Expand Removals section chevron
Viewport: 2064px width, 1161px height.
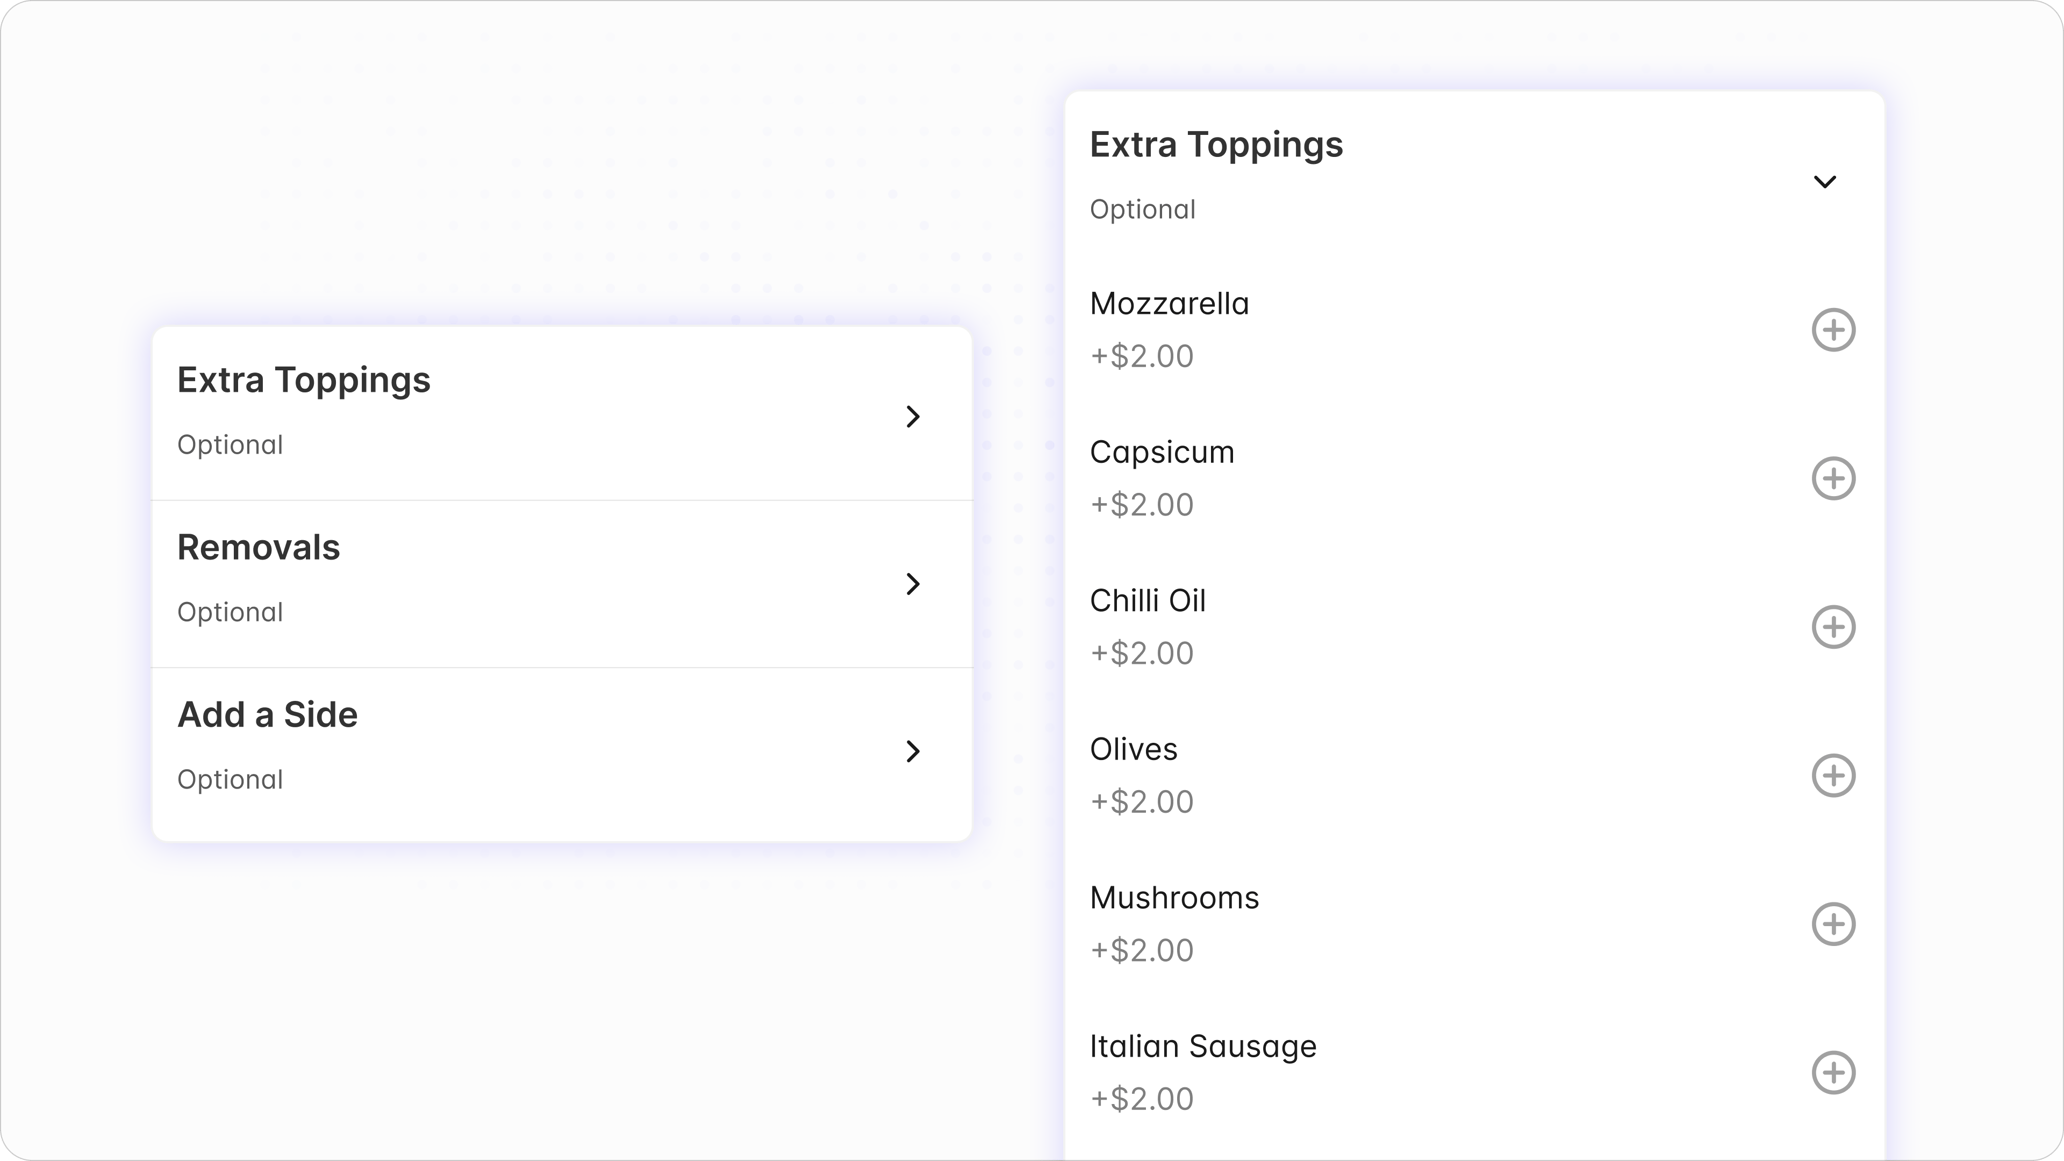912,584
